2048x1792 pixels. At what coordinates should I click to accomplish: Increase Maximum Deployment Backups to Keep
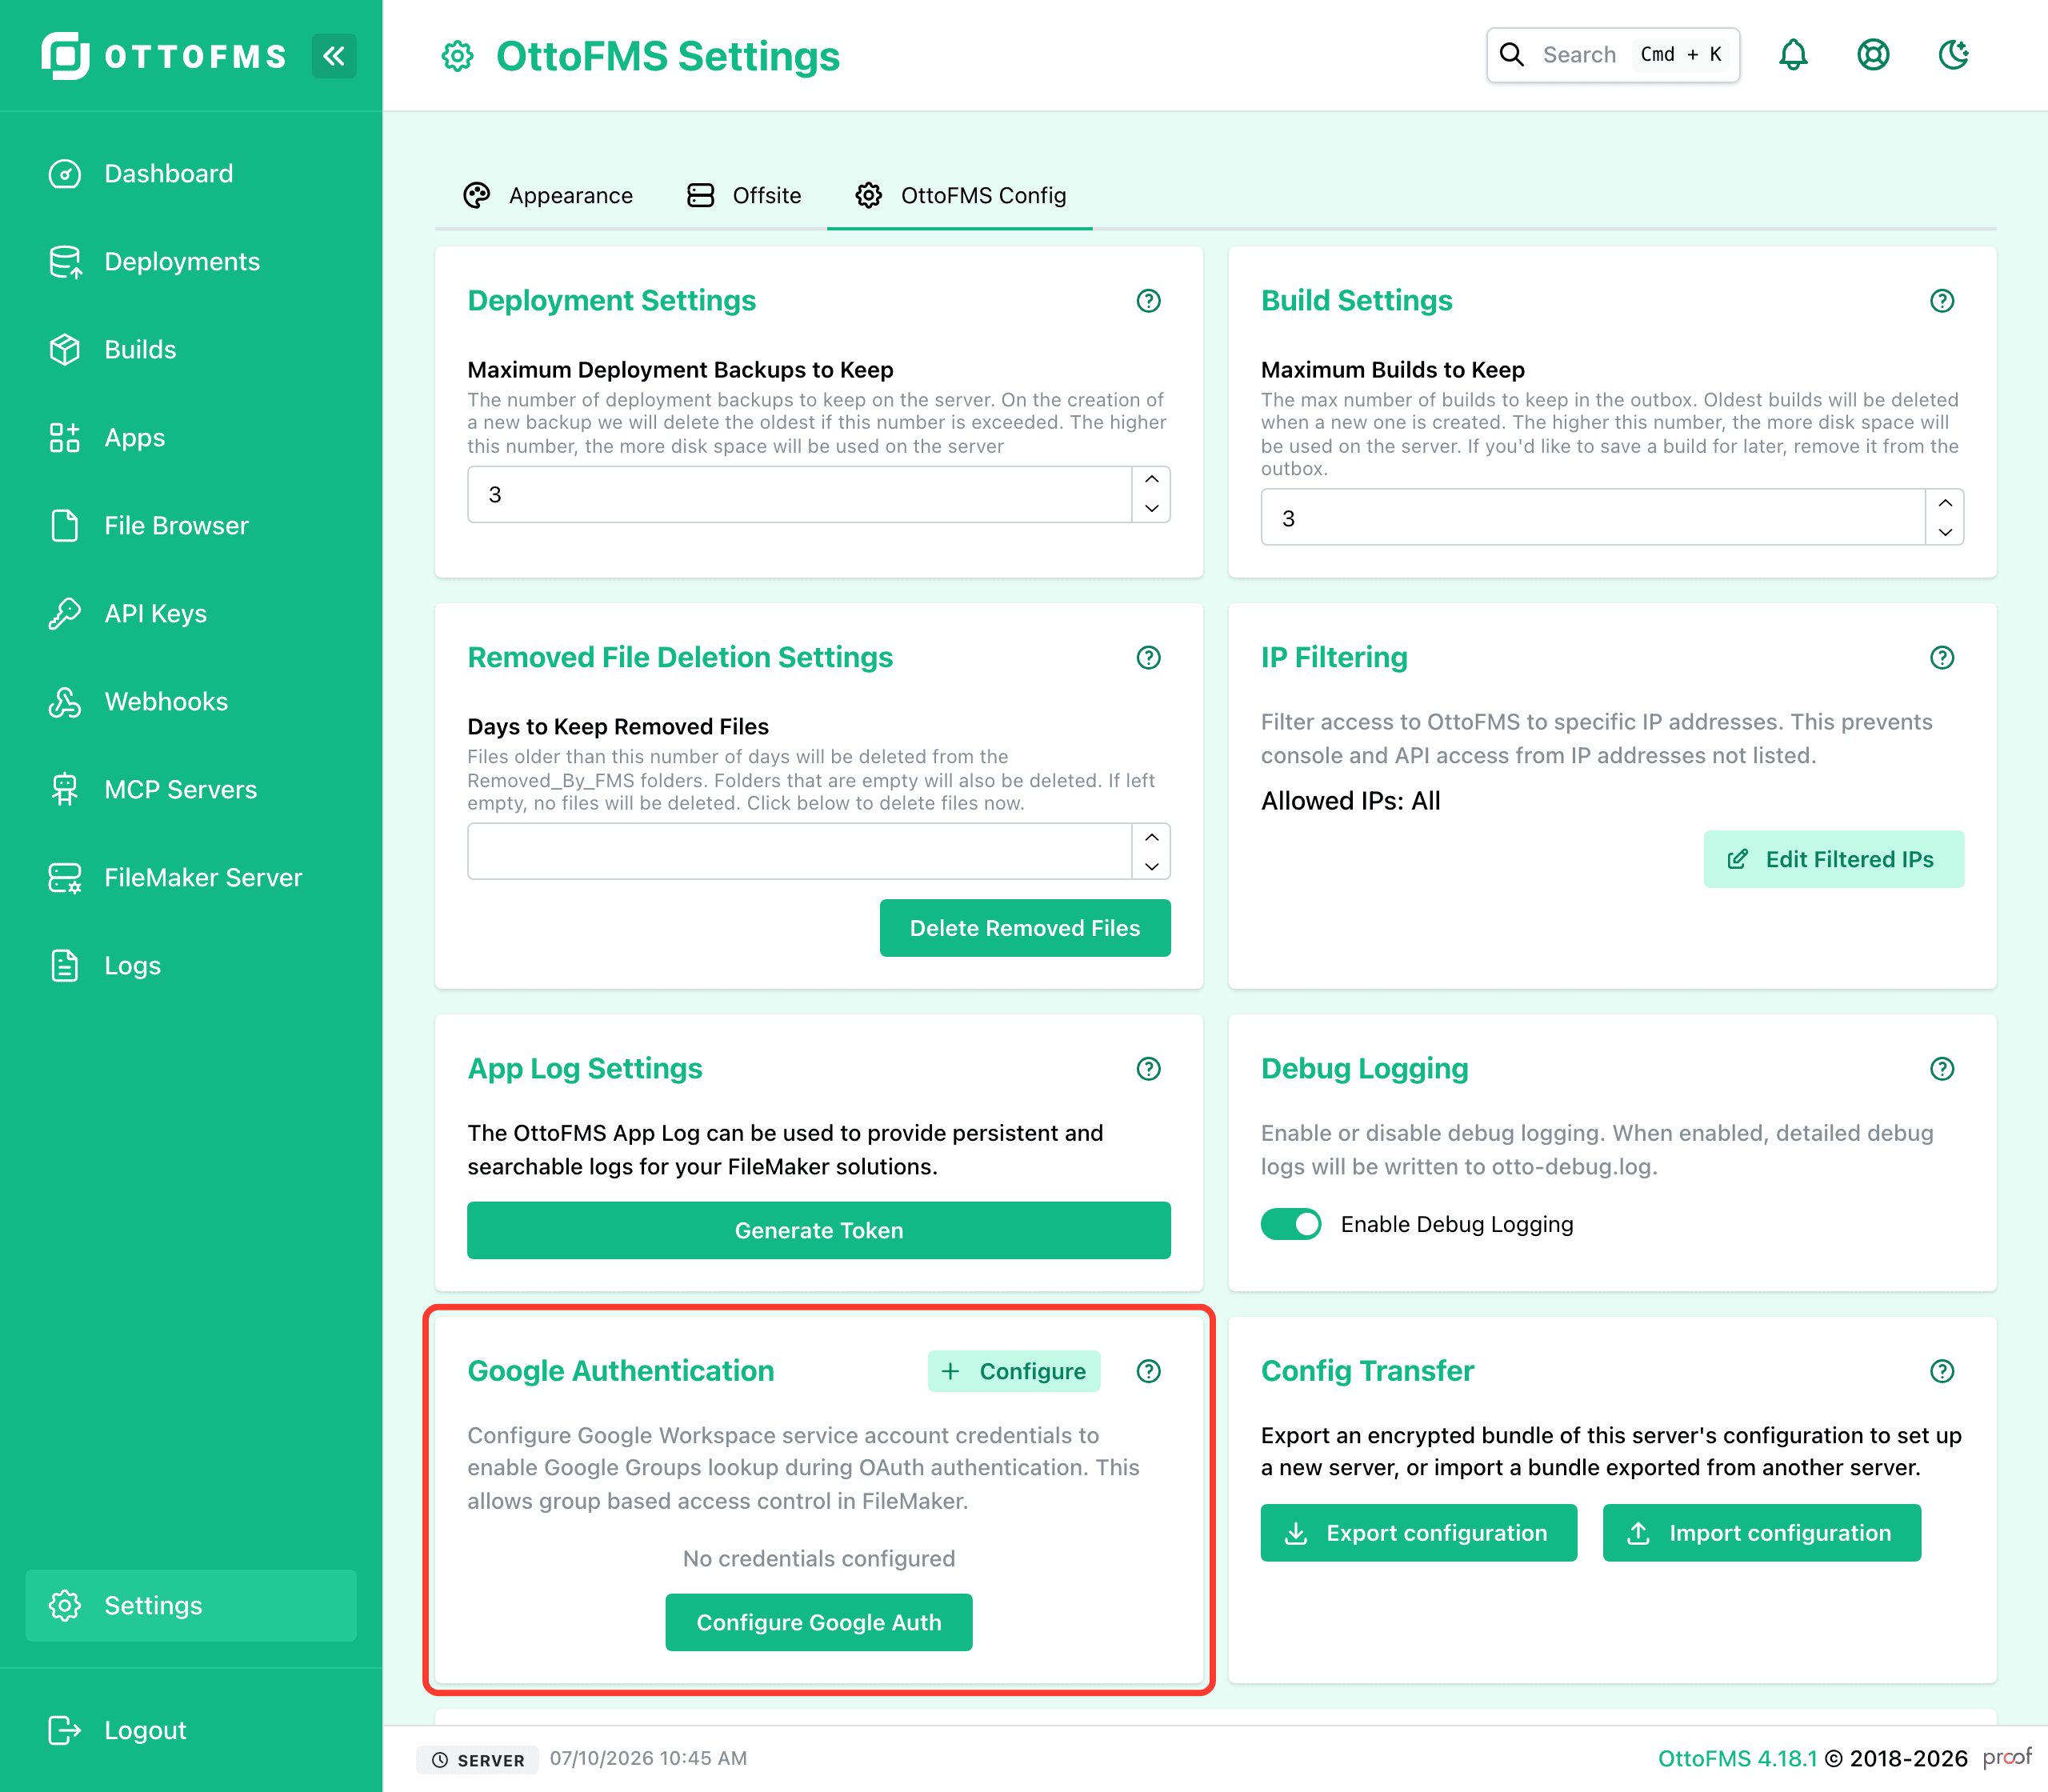click(x=1152, y=480)
